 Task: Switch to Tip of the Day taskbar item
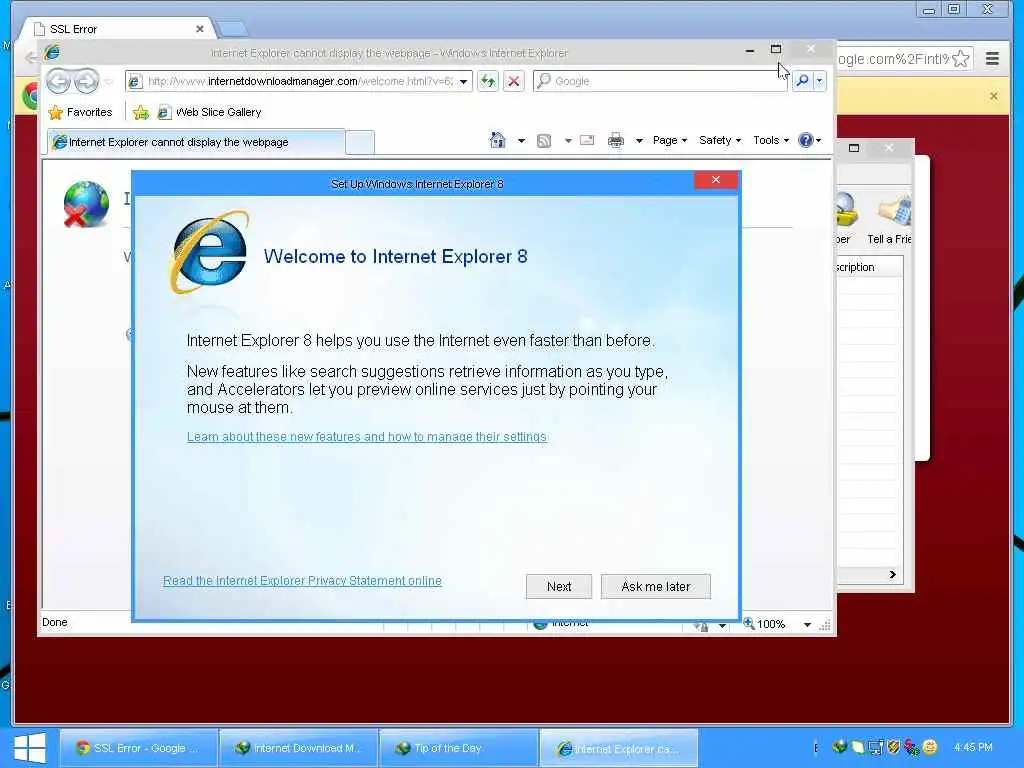pyautogui.click(x=459, y=748)
